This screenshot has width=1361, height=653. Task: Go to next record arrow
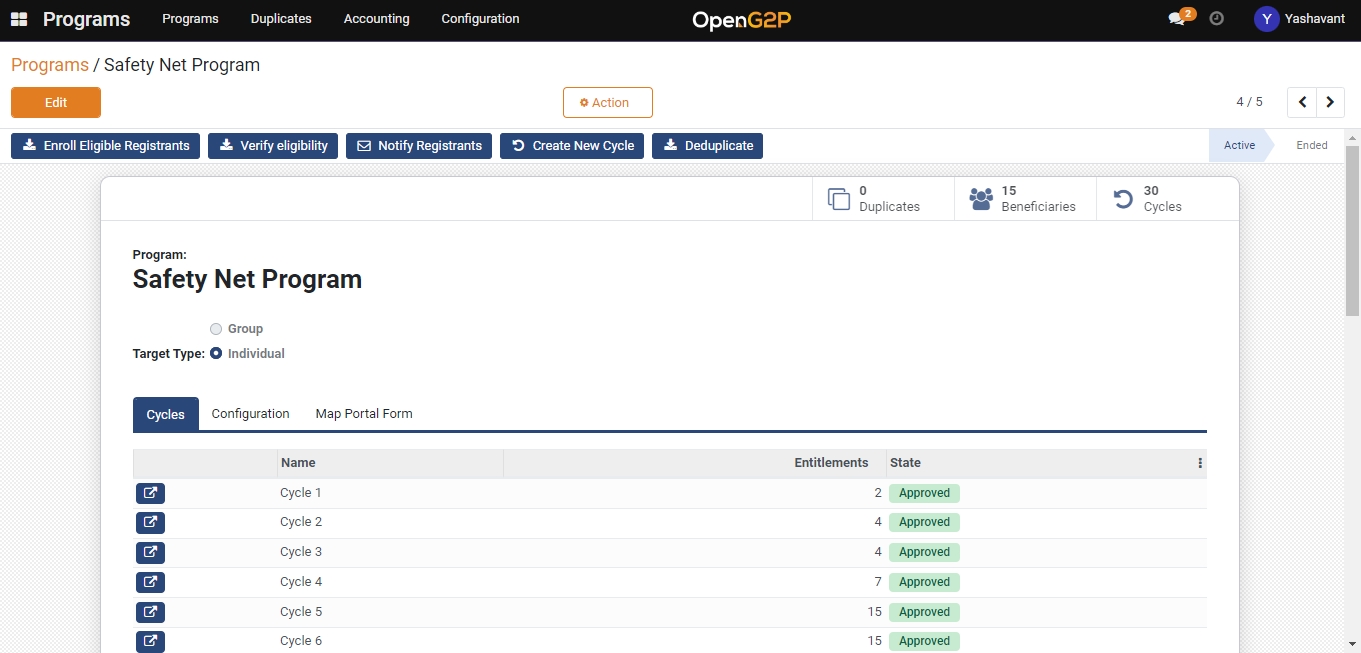(1330, 102)
